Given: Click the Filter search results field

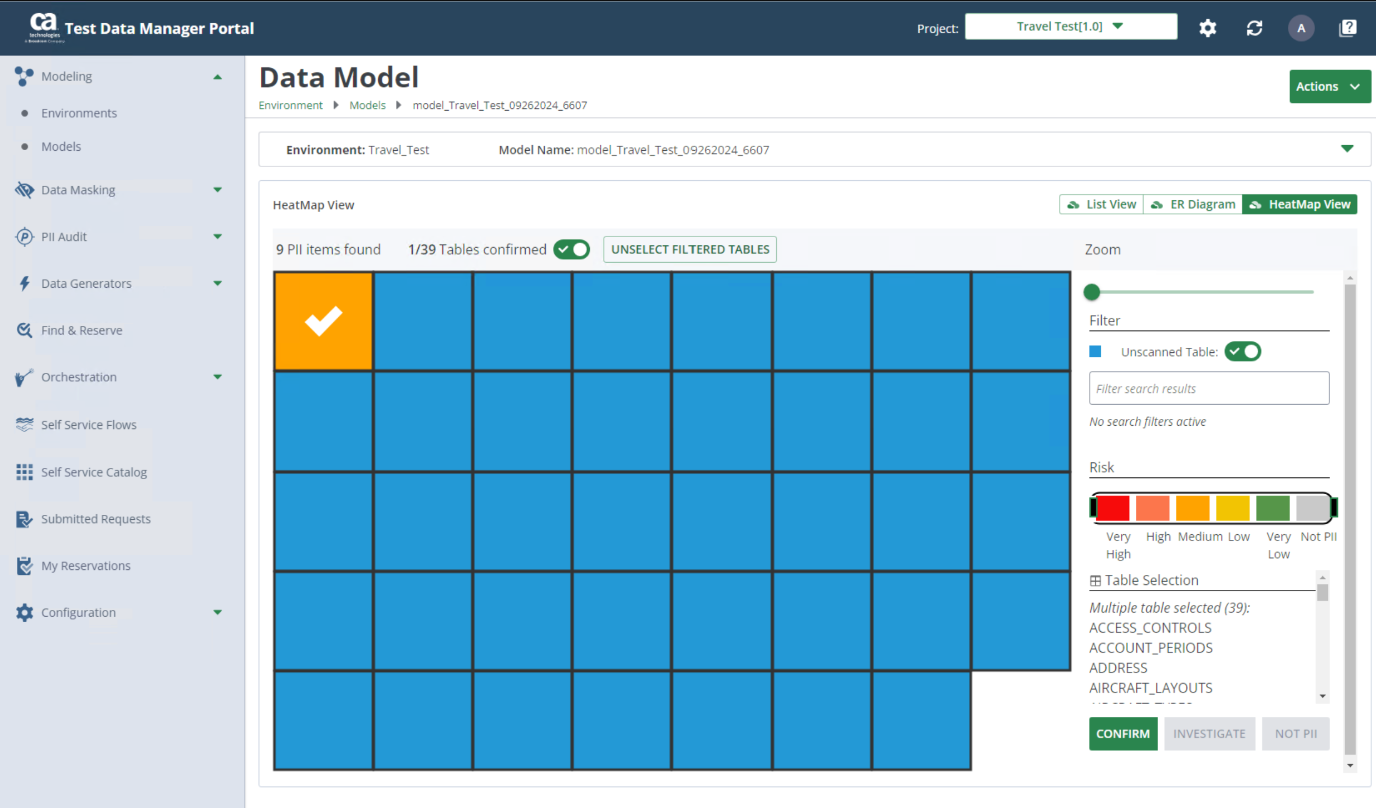Looking at the screenshot, I should [1208, 389].
